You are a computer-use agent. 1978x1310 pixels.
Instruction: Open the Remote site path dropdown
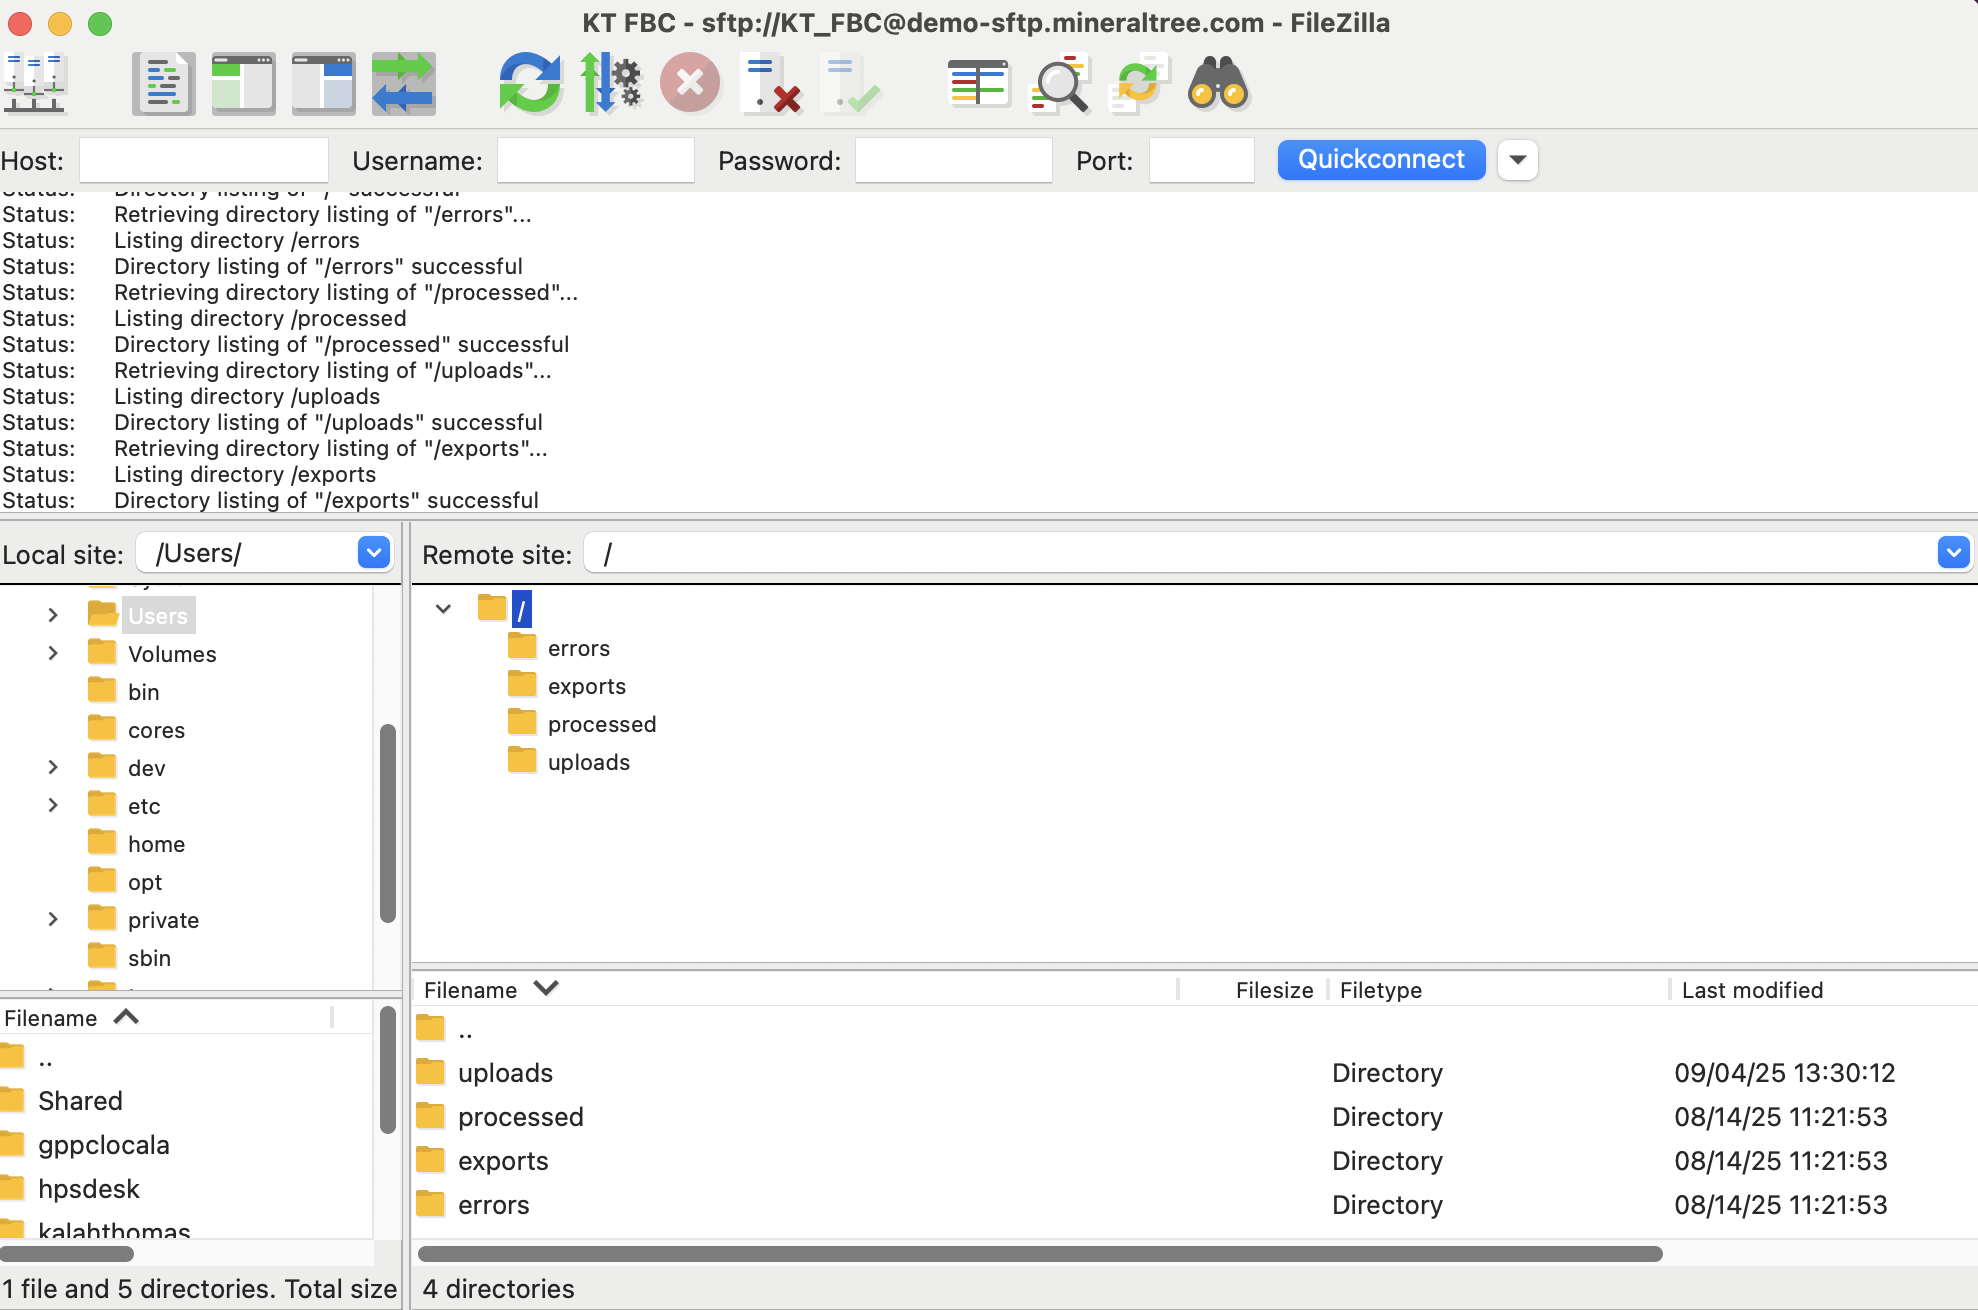[1953, 553]
